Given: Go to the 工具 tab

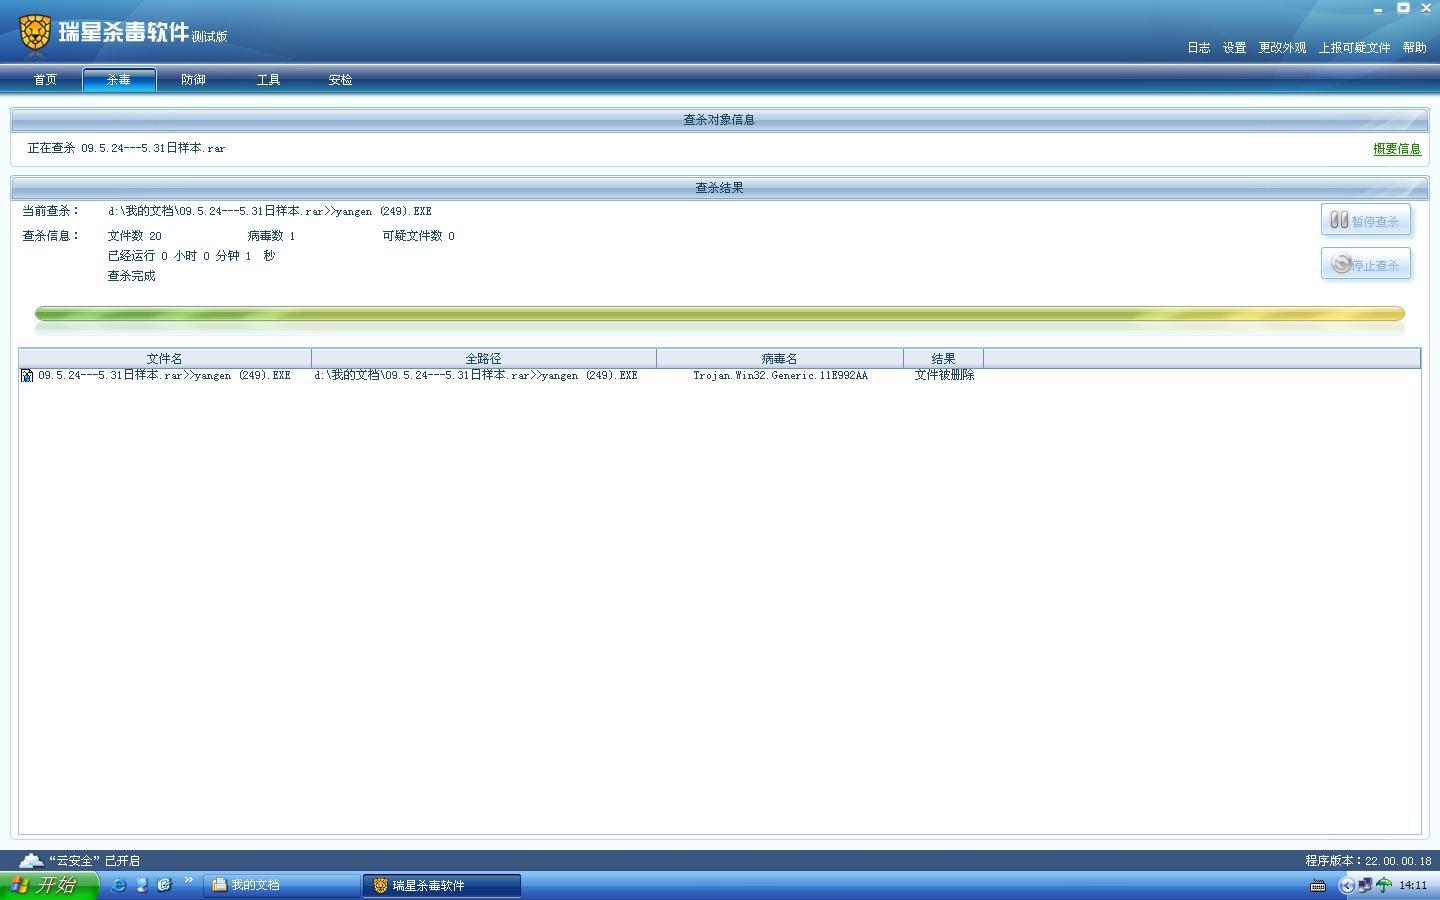Looking at the screenshot, I should 268,80.
